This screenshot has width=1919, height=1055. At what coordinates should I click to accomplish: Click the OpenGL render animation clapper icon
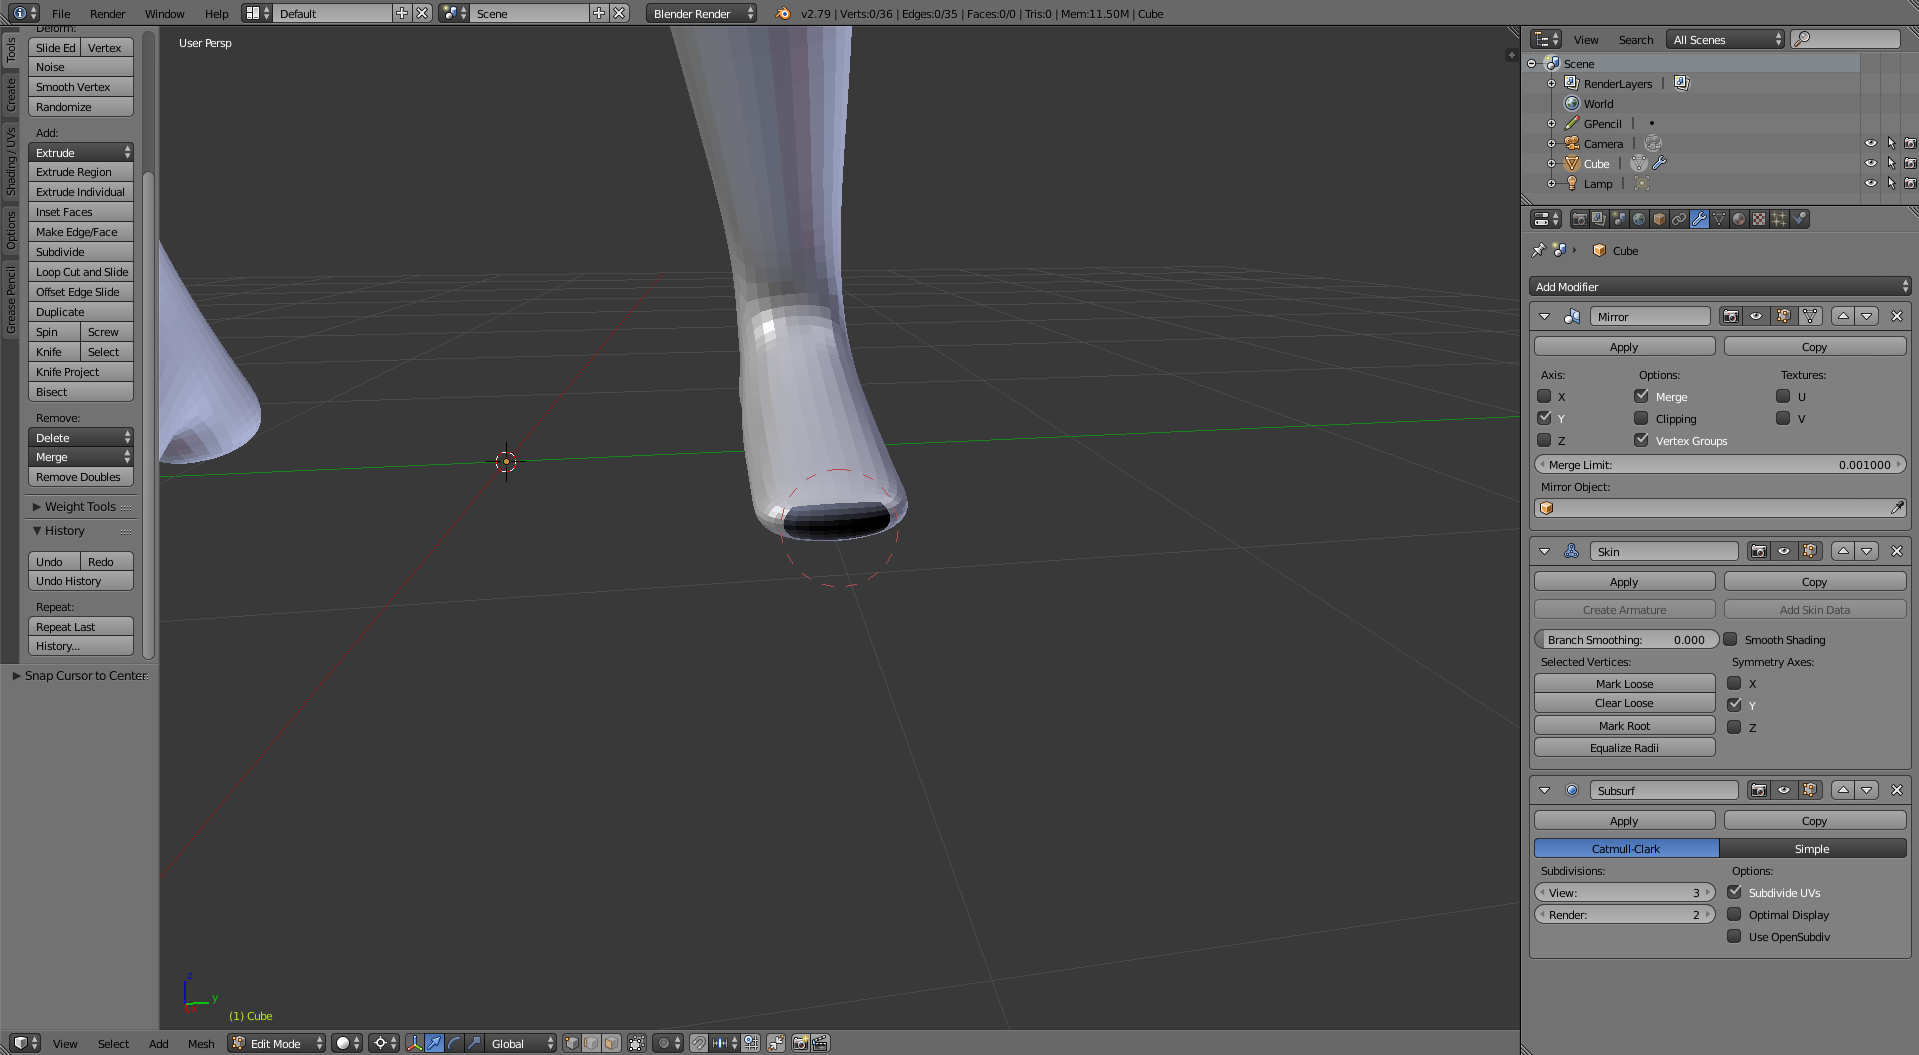pos(820,1043)
